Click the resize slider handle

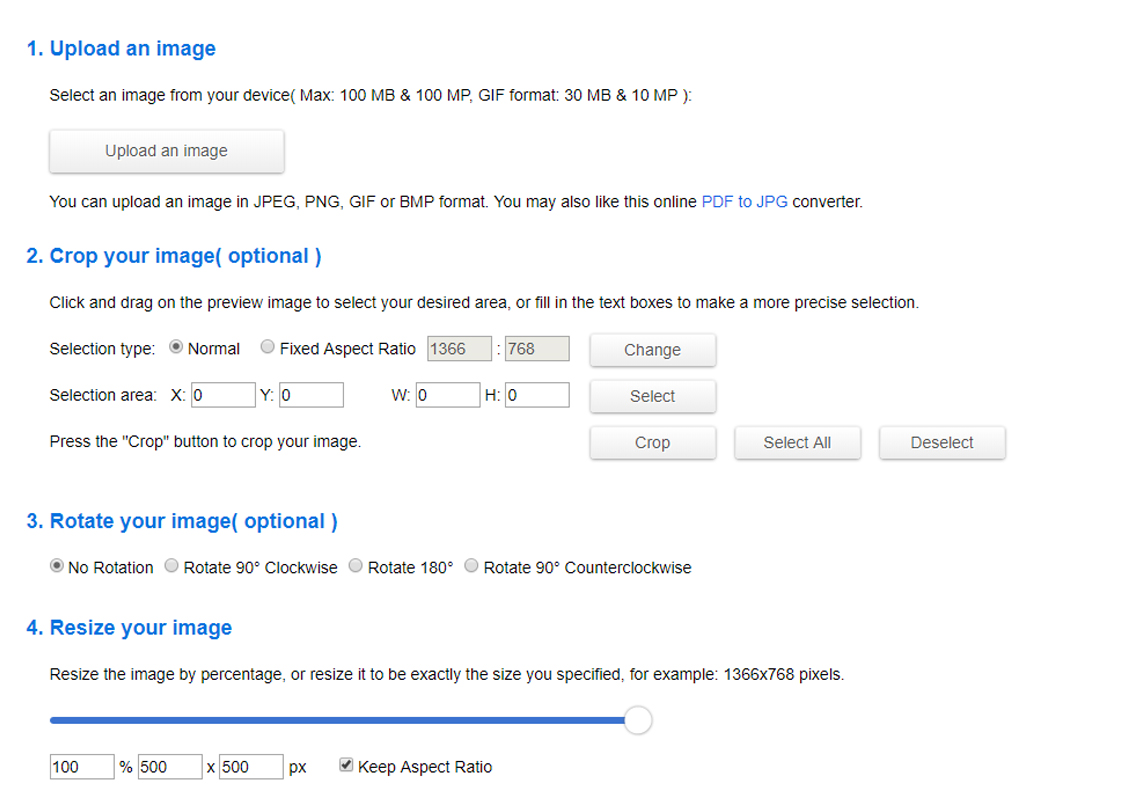[638, 720]
